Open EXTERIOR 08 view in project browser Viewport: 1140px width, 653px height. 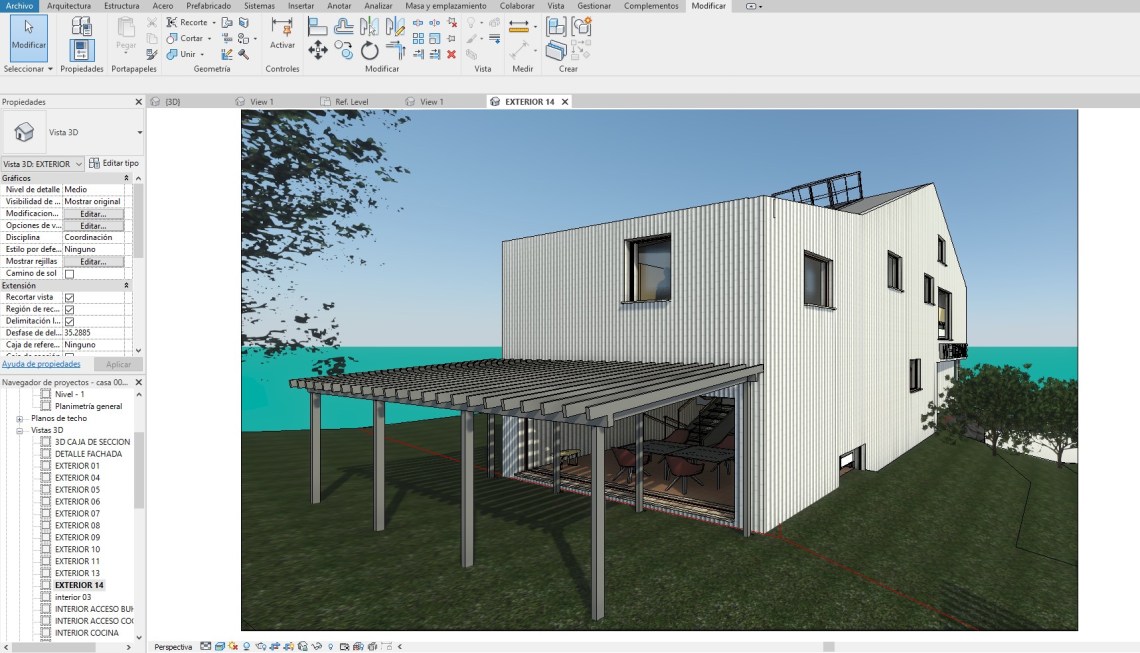[77, 525]
